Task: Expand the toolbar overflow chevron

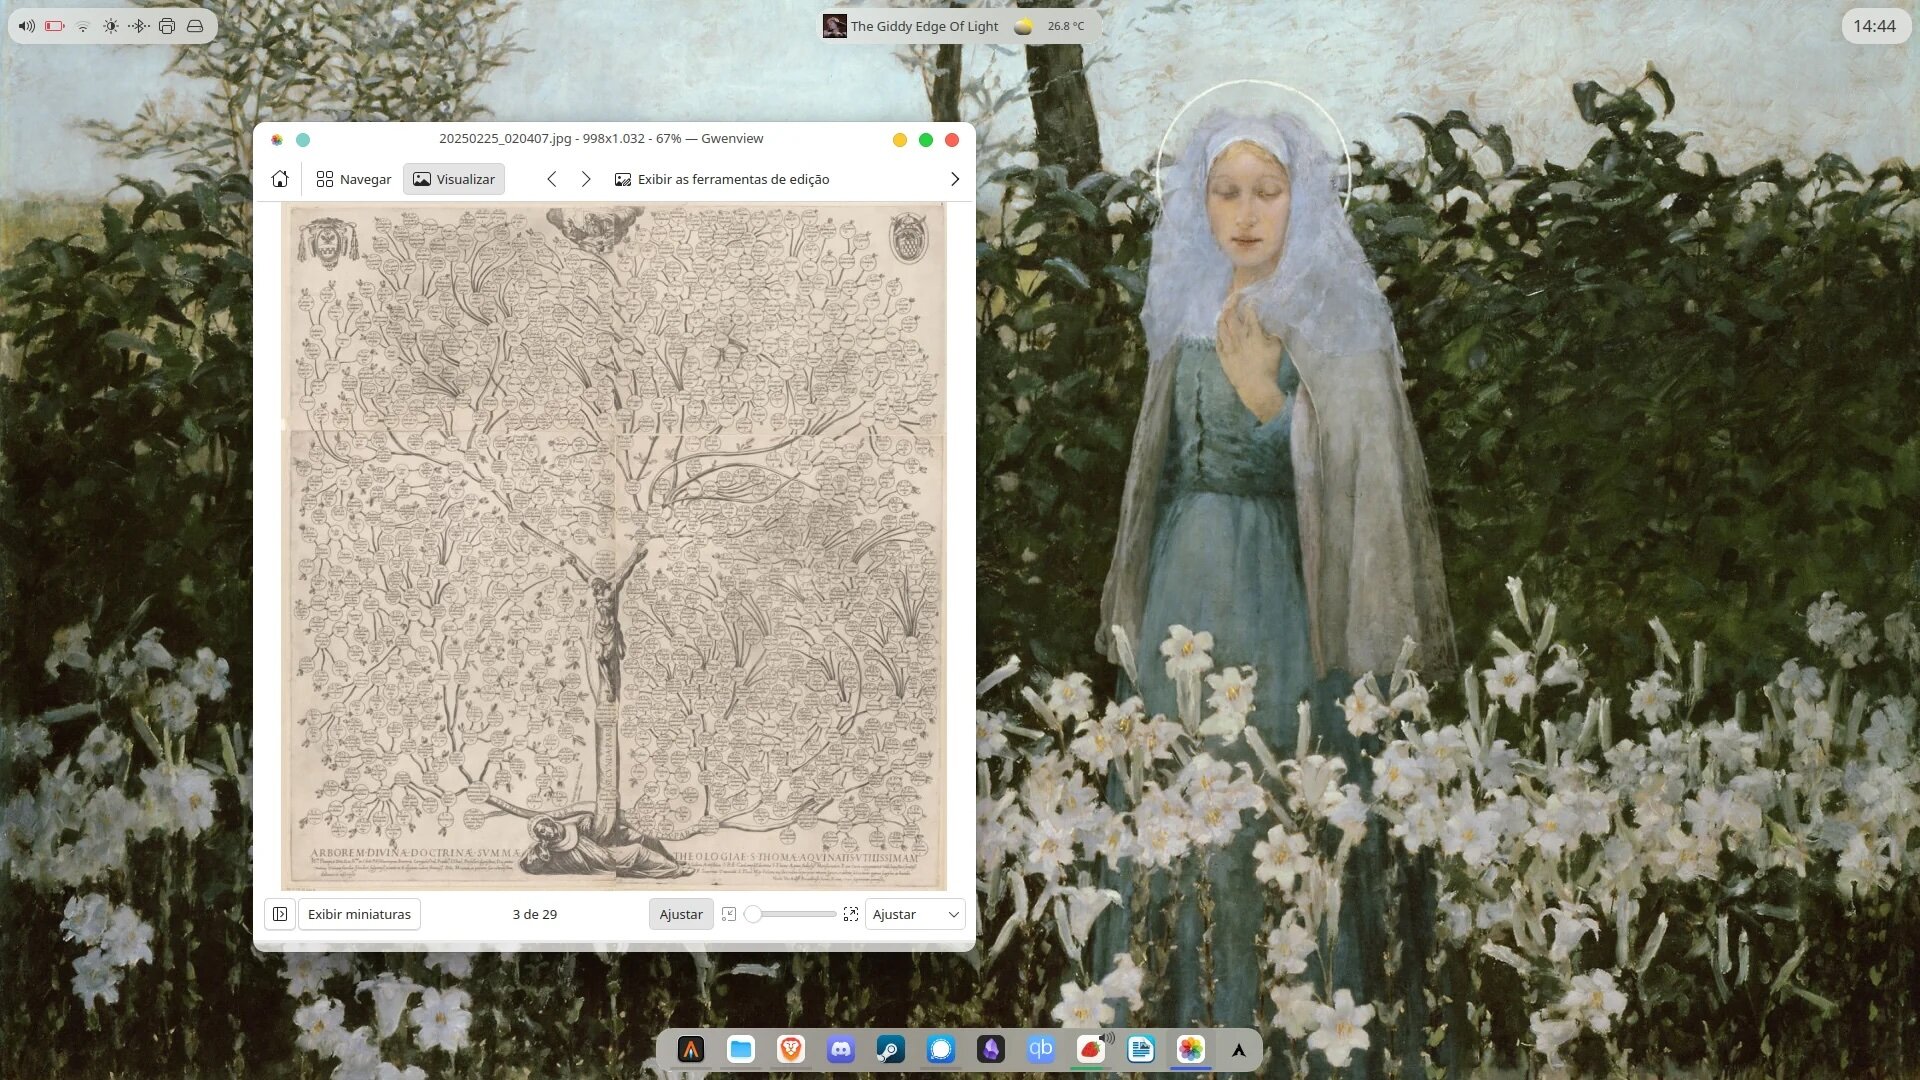Action: click(x=955, y=179)
